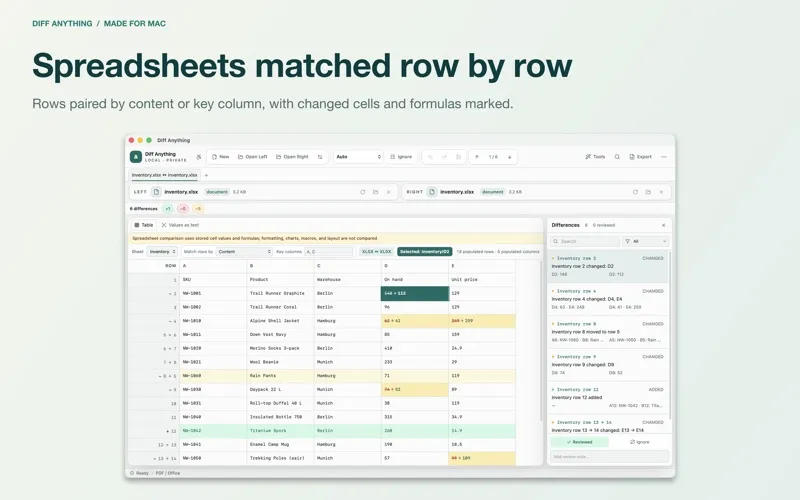Open the Match rows by Content dropdown
800x500 pixels.
(244, 252)
